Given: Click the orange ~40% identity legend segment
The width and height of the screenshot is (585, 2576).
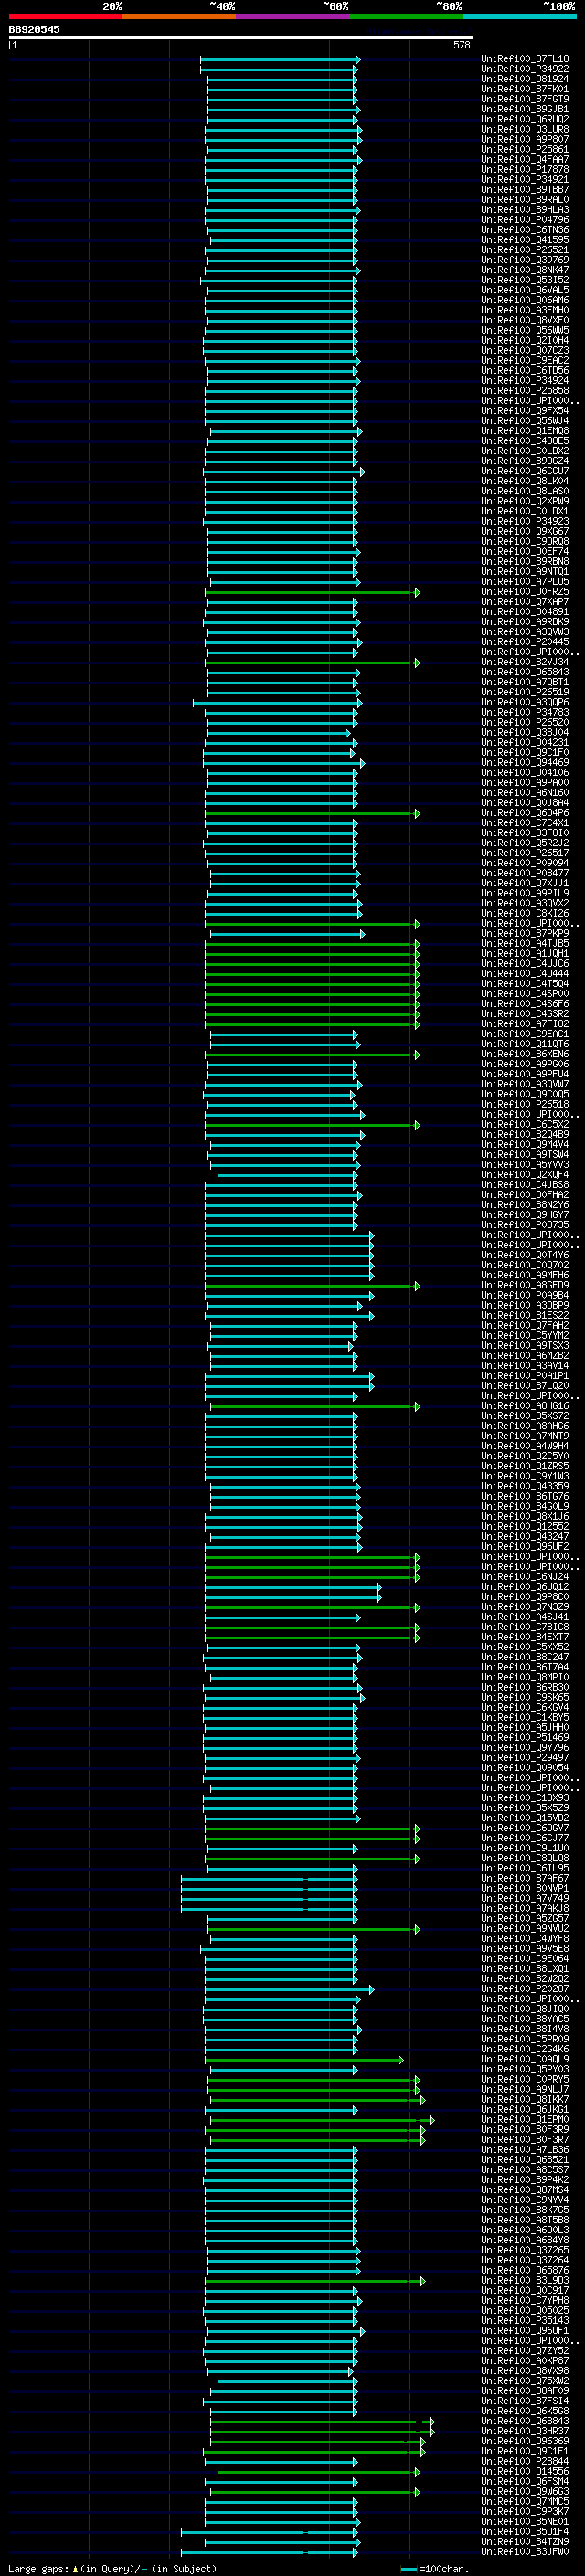Looking at the screenshot, I should 179,16.
